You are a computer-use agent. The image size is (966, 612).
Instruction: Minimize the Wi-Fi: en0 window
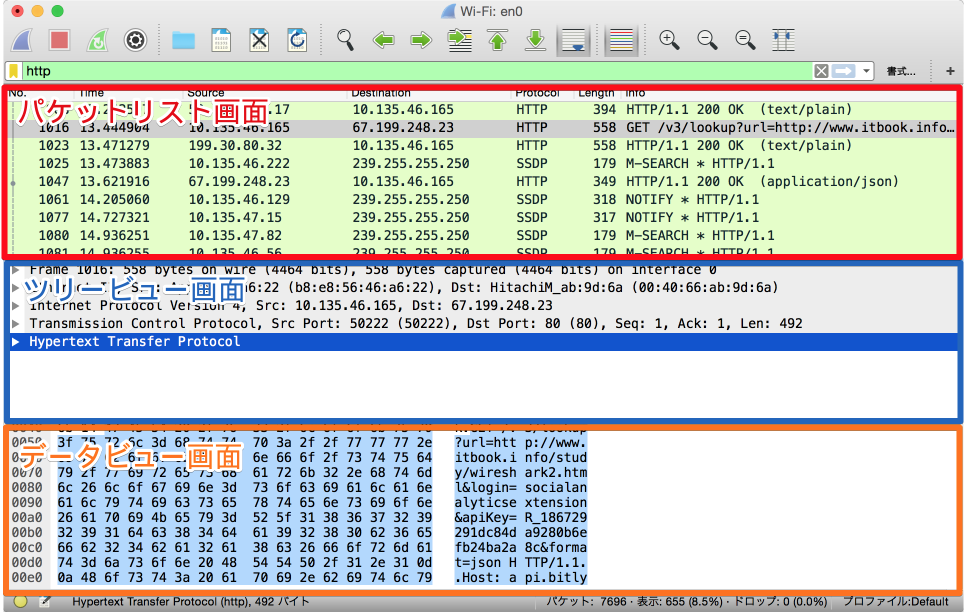pos(38,11)
